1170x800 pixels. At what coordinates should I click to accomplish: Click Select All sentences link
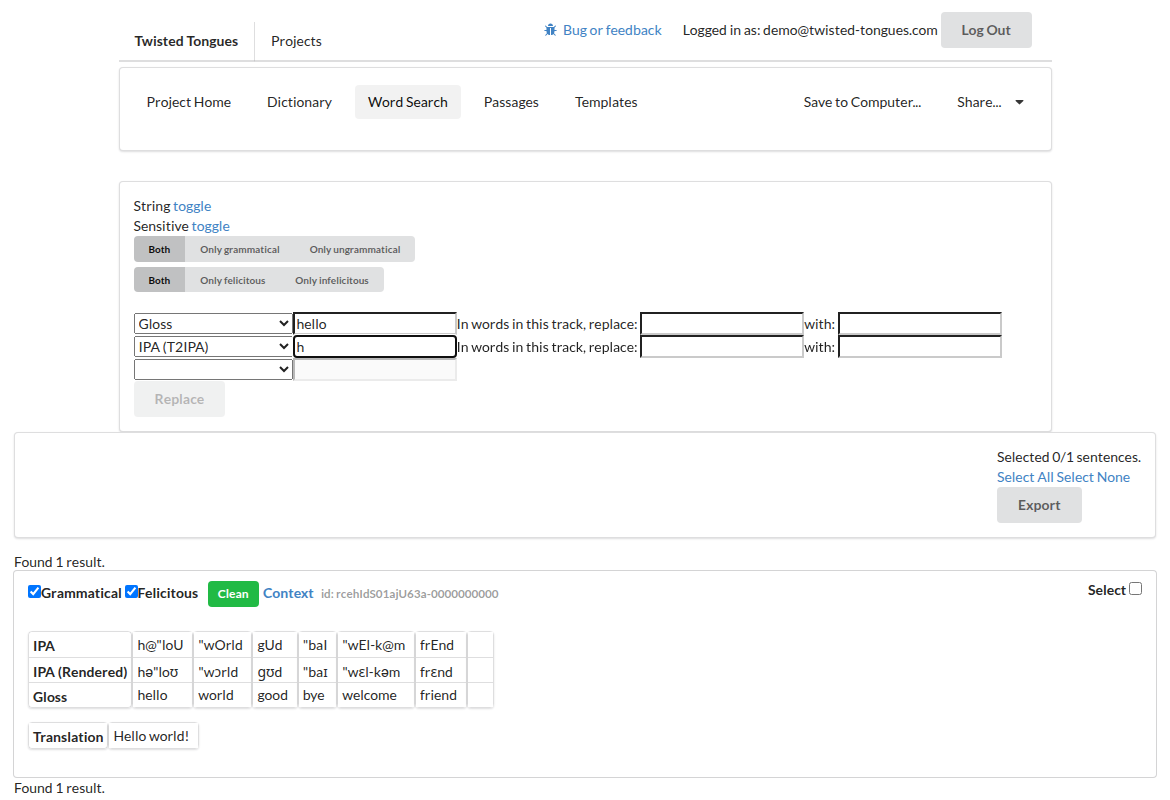pyautogui.click(x=1025, y=477)
